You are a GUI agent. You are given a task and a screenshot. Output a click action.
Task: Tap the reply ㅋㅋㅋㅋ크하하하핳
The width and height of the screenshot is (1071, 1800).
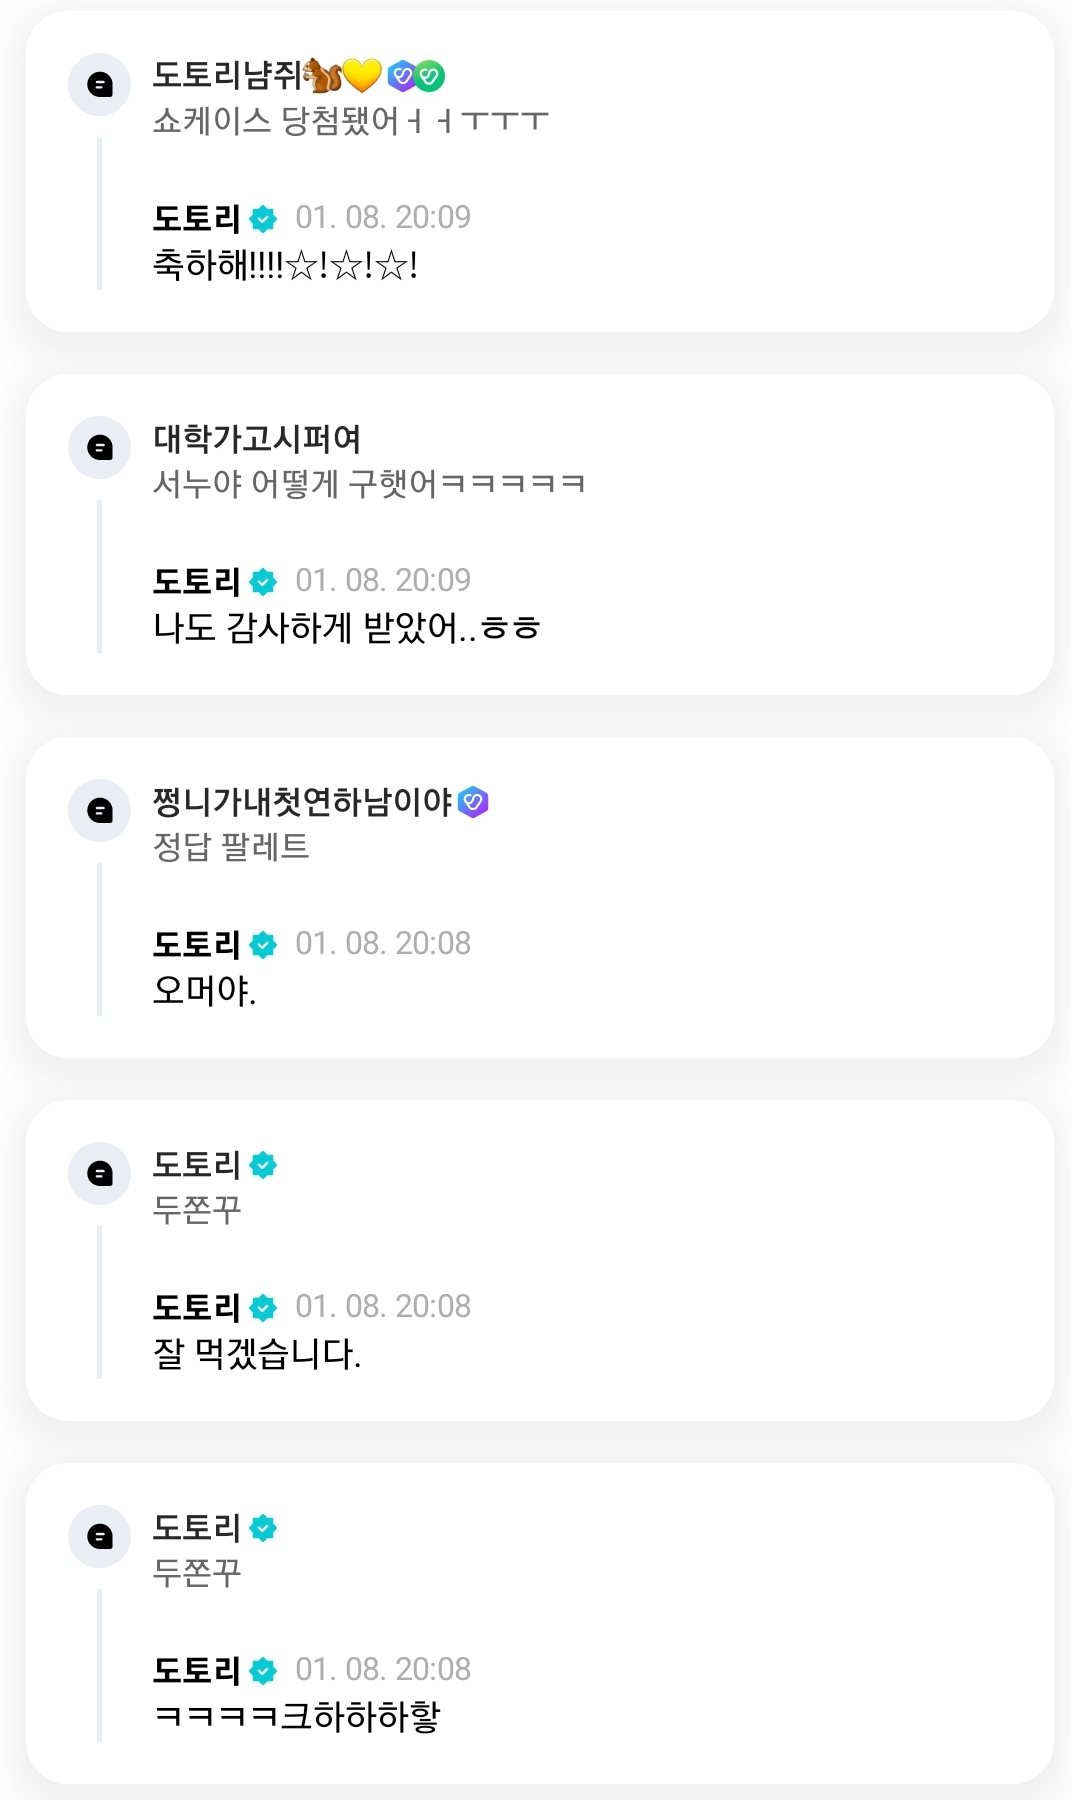tap(297, 1717)
